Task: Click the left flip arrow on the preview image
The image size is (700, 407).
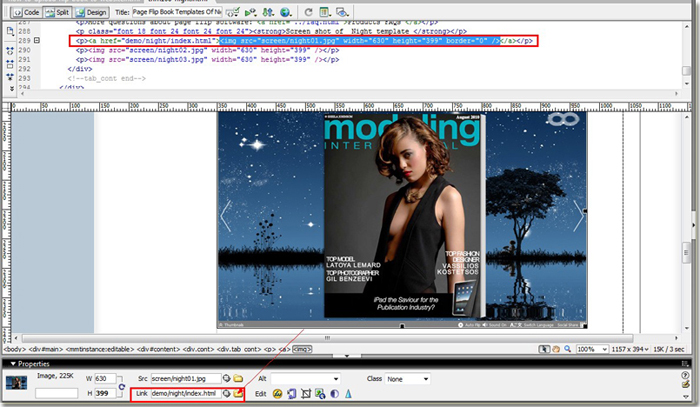Action: tap(226, 216)
